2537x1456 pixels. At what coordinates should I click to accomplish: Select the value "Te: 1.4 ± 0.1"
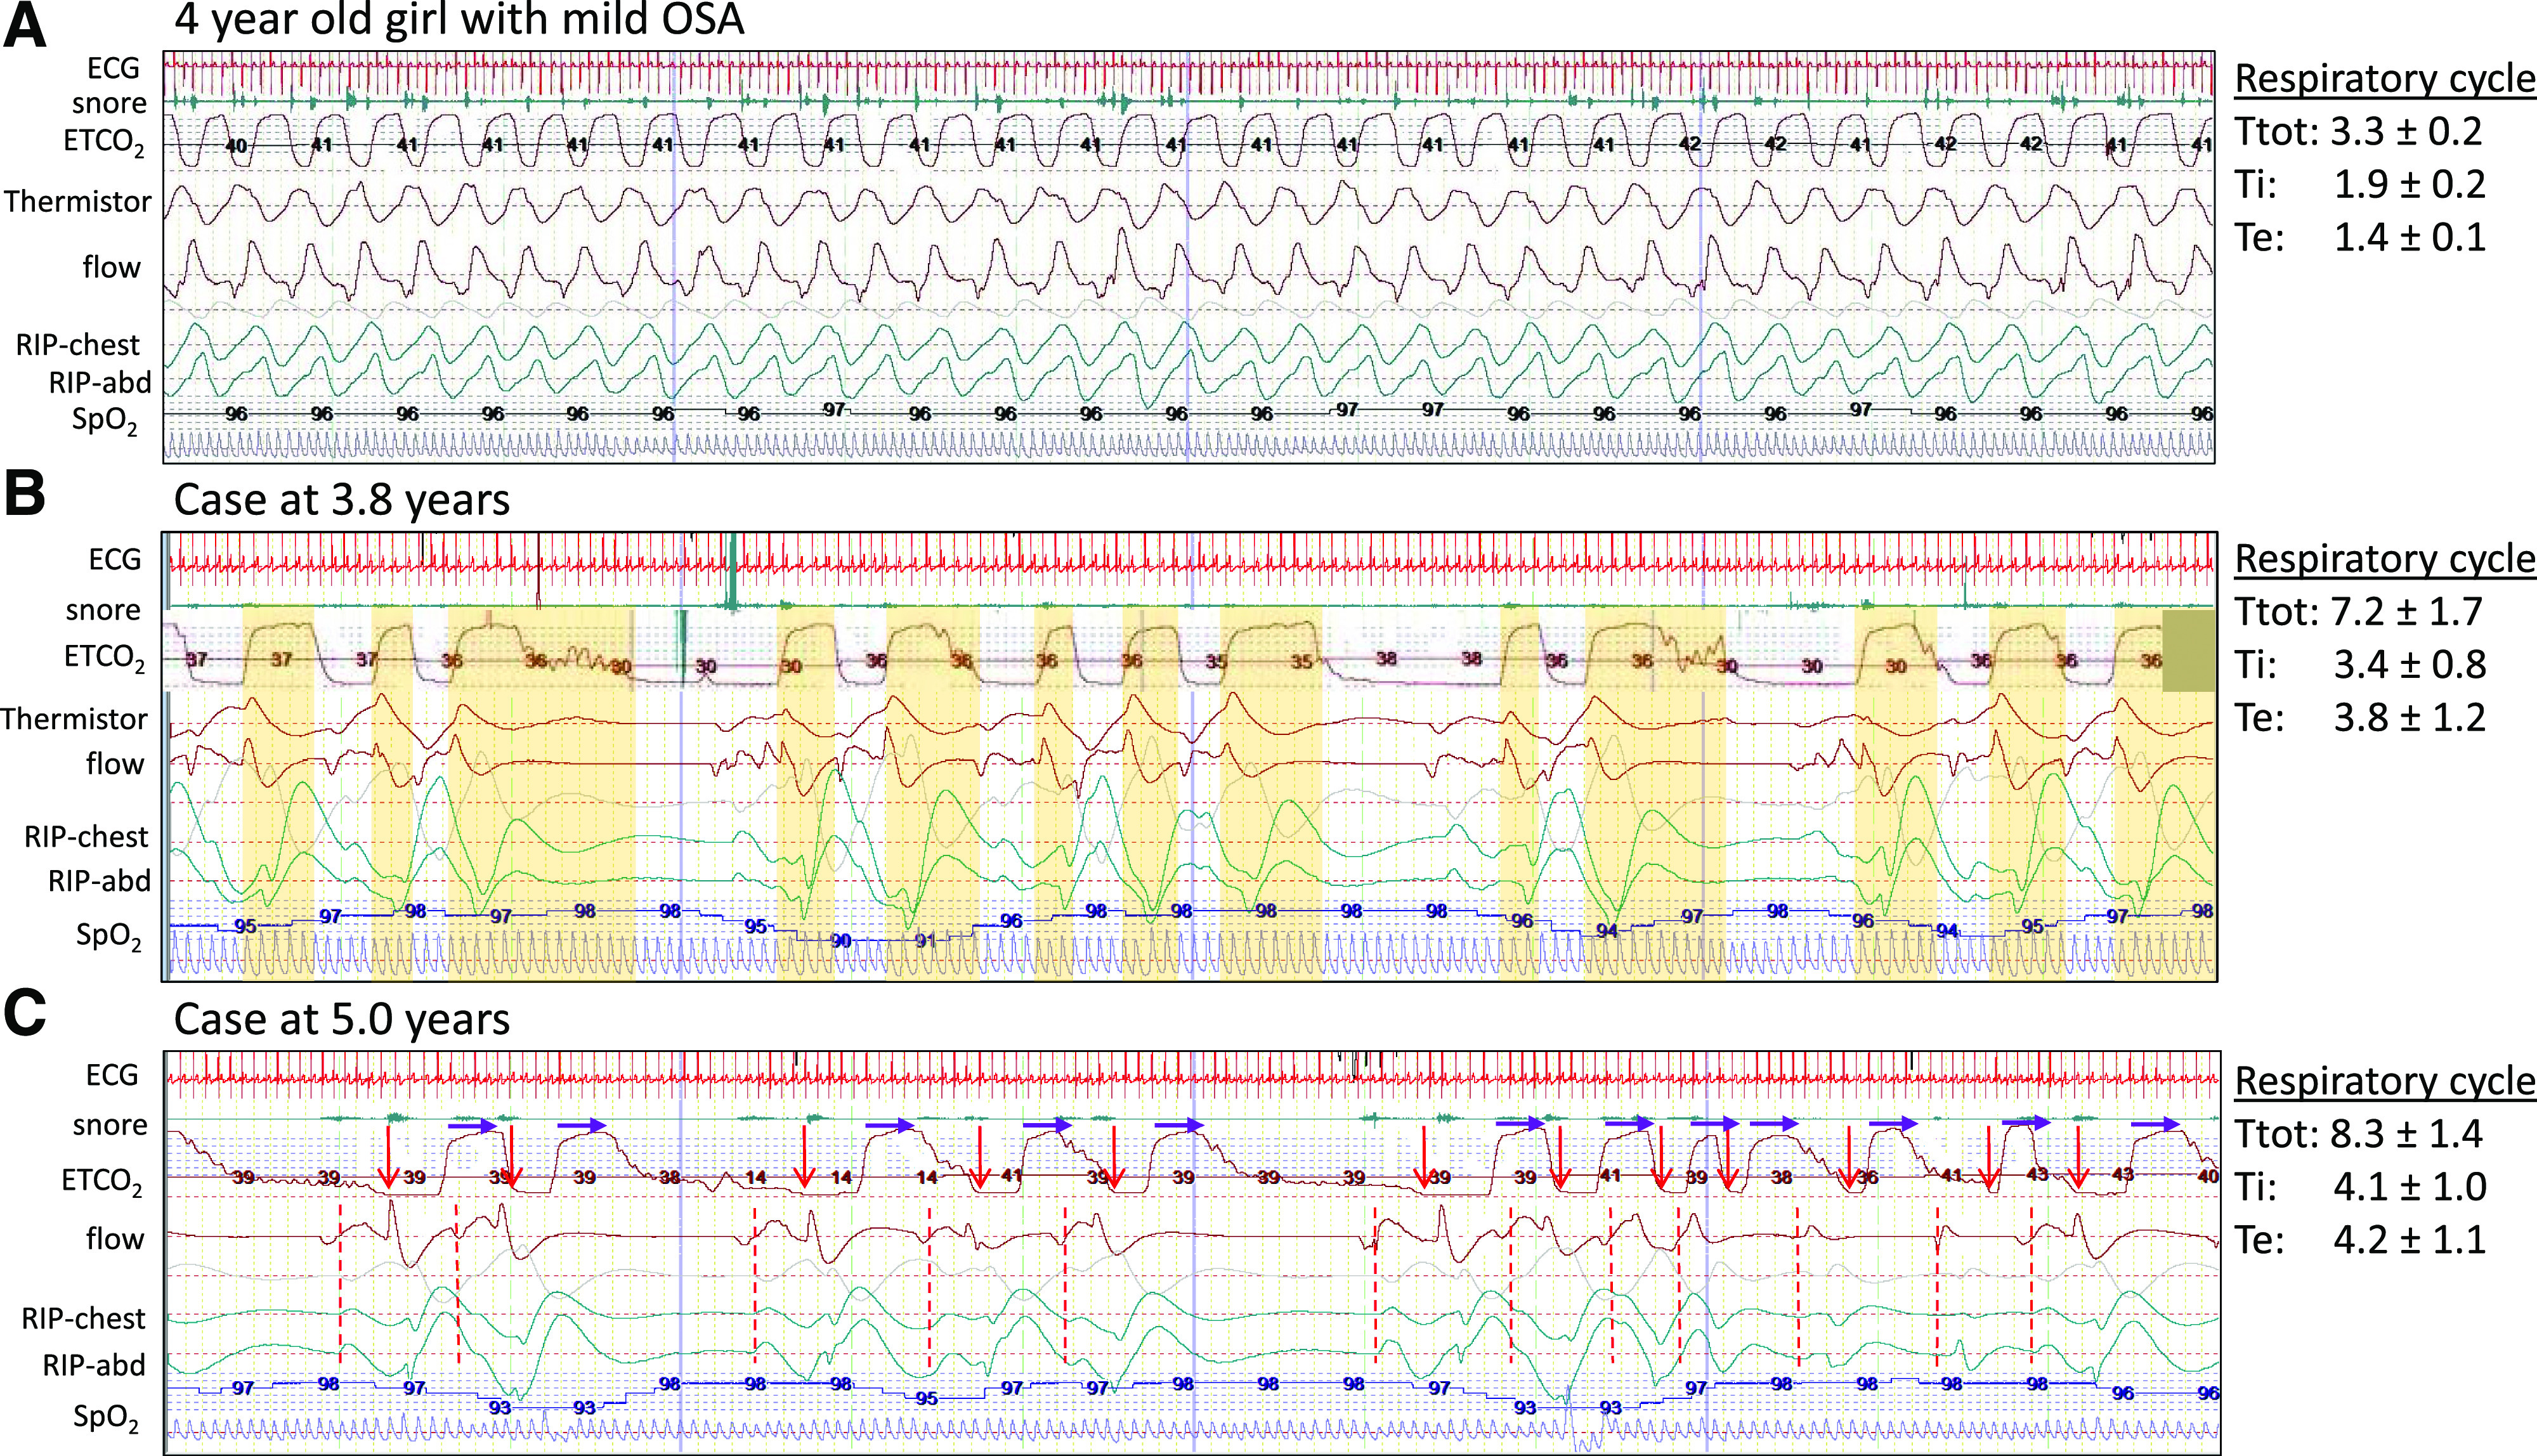(2360, 238)
